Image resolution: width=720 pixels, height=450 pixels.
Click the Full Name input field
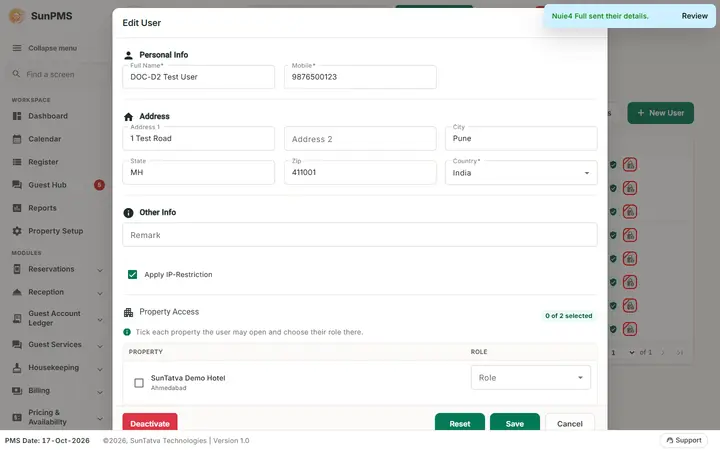[198, 77]
